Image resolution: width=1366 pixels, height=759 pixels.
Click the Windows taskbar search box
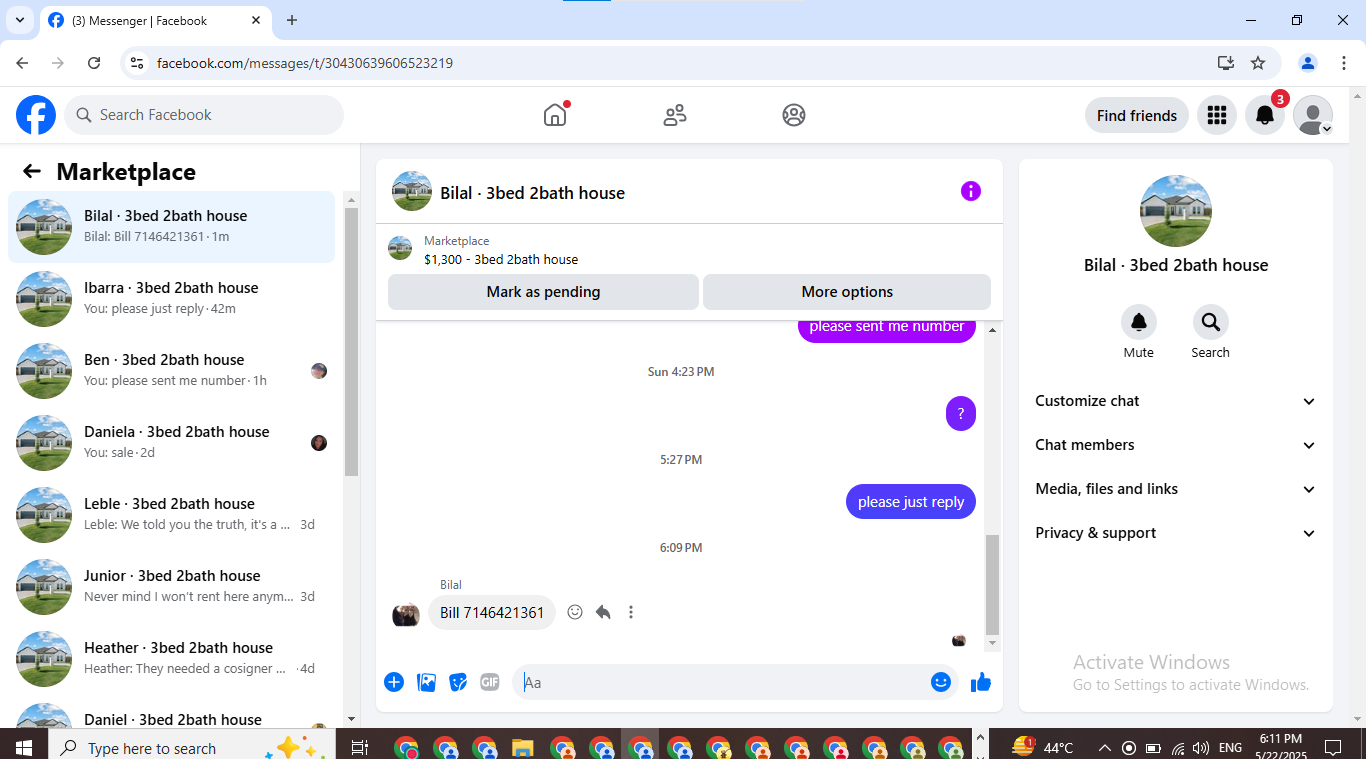[191, 748]
